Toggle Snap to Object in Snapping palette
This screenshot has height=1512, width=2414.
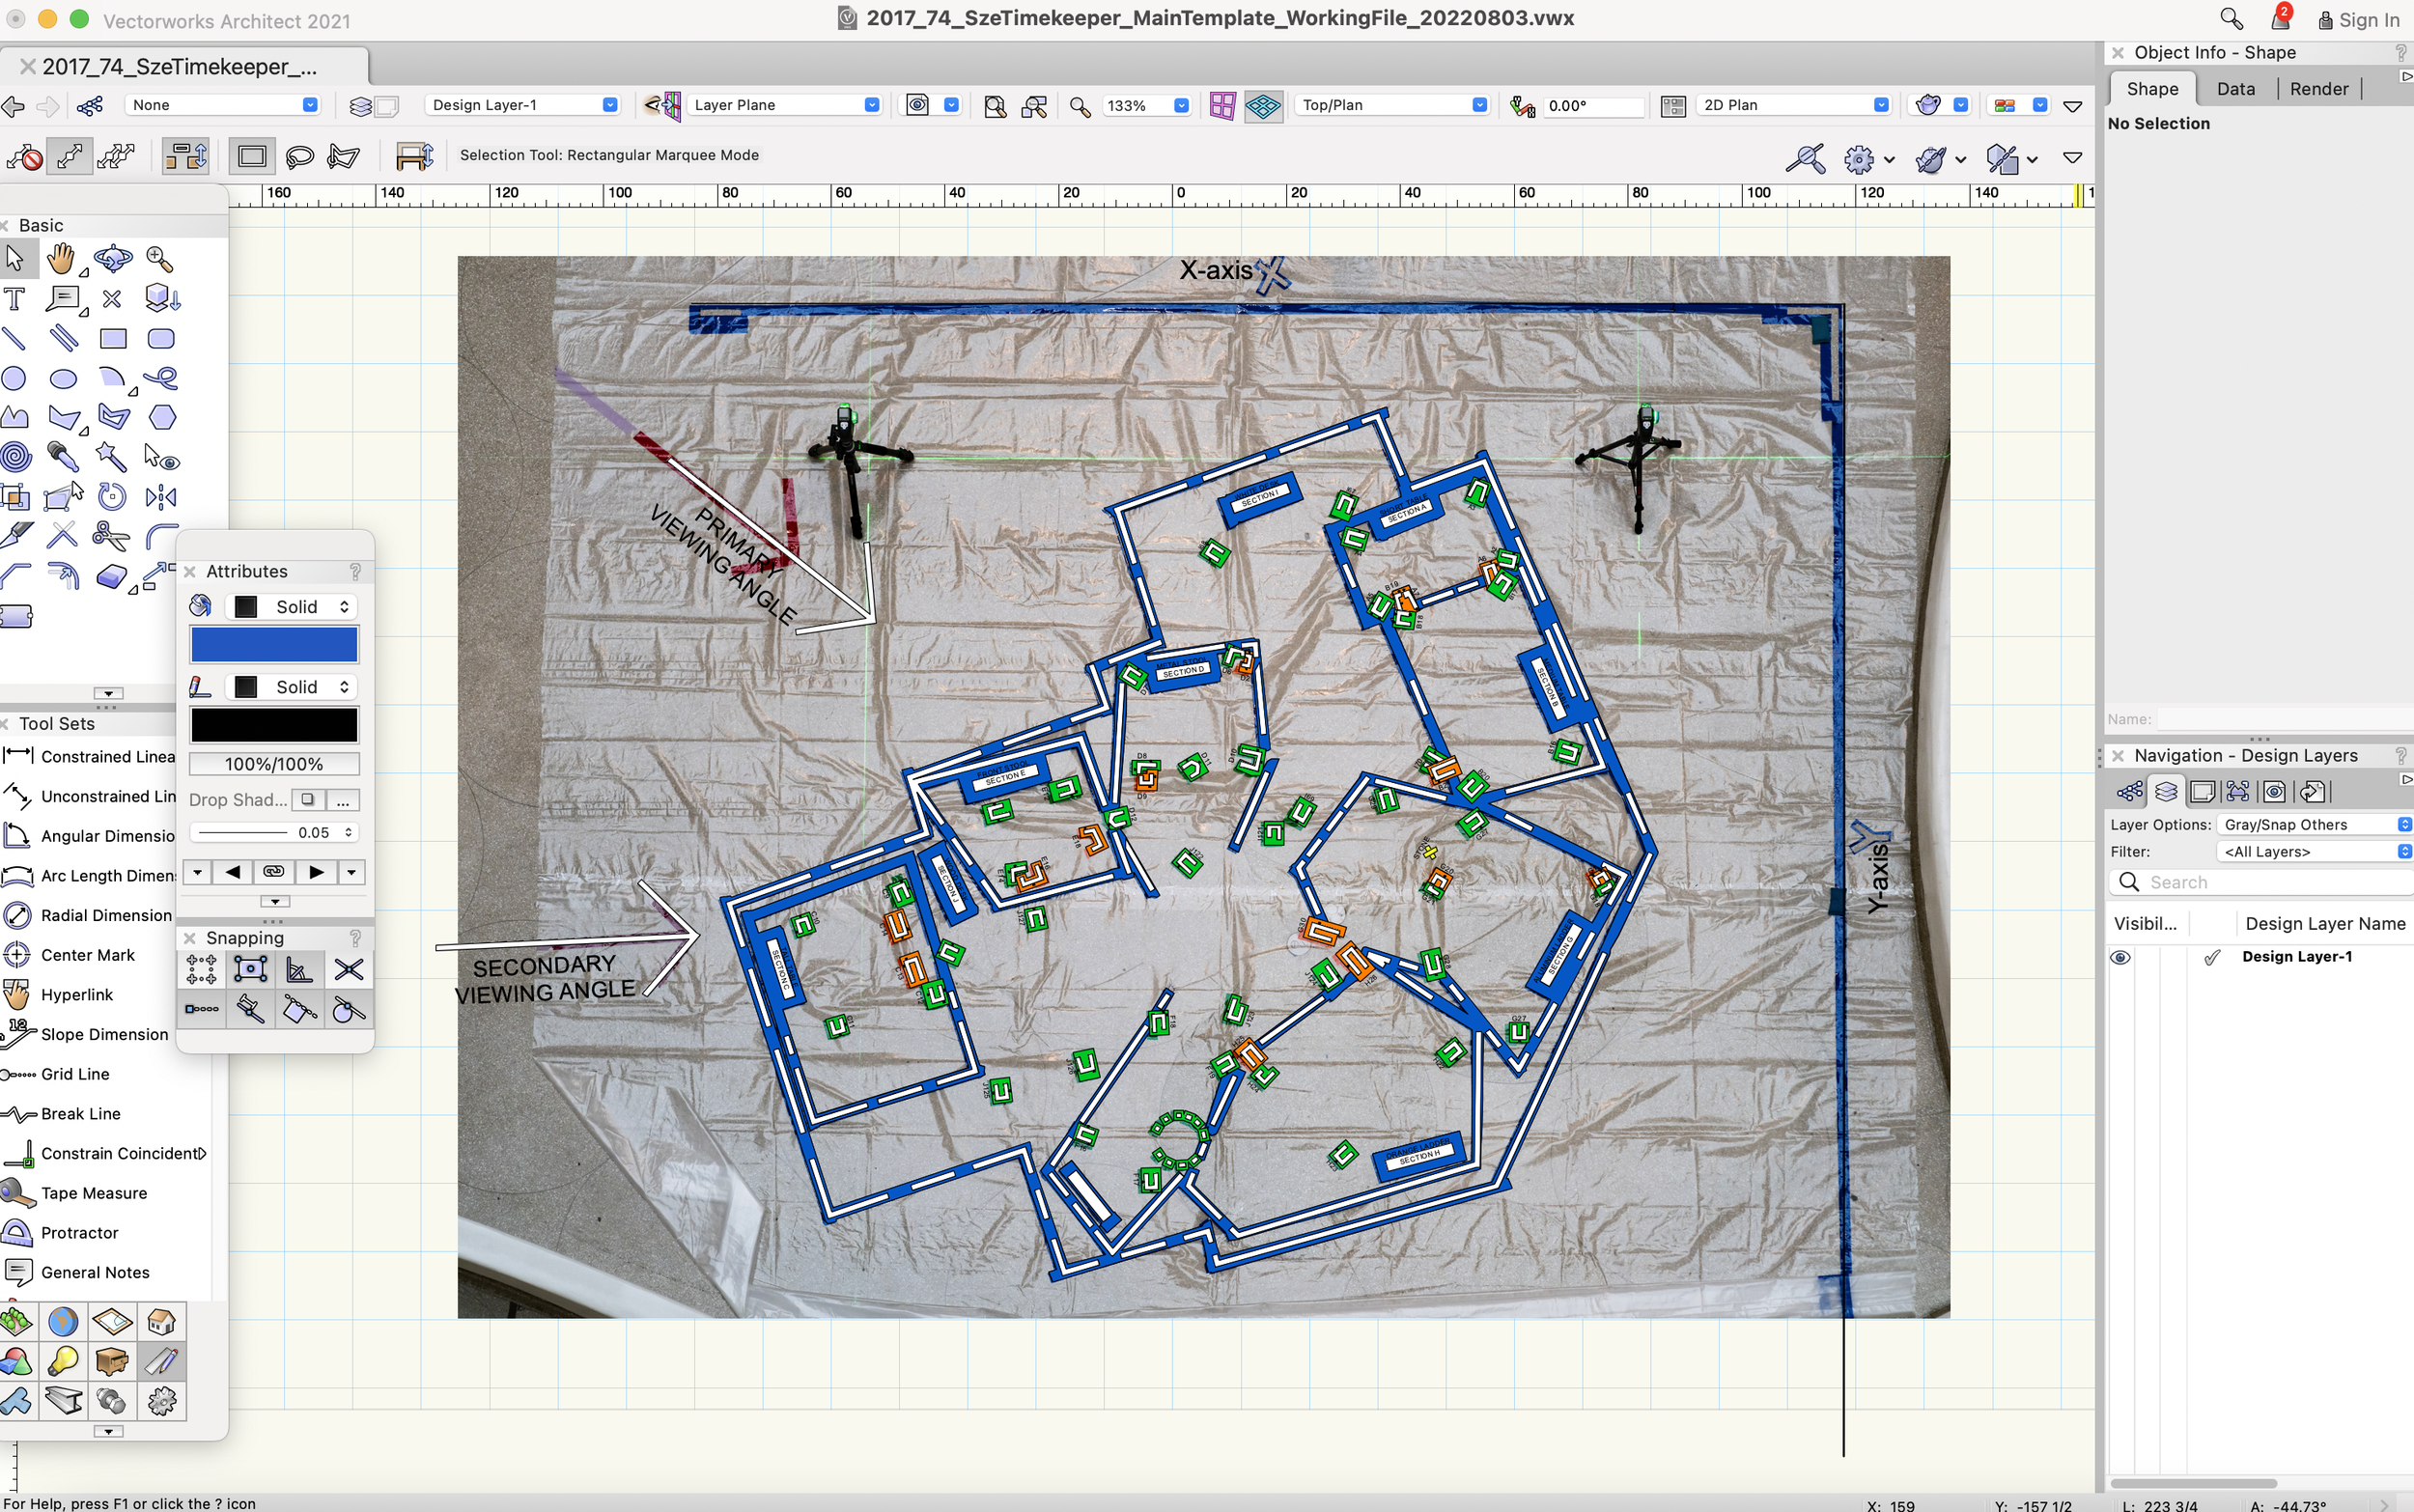(250, 969)
